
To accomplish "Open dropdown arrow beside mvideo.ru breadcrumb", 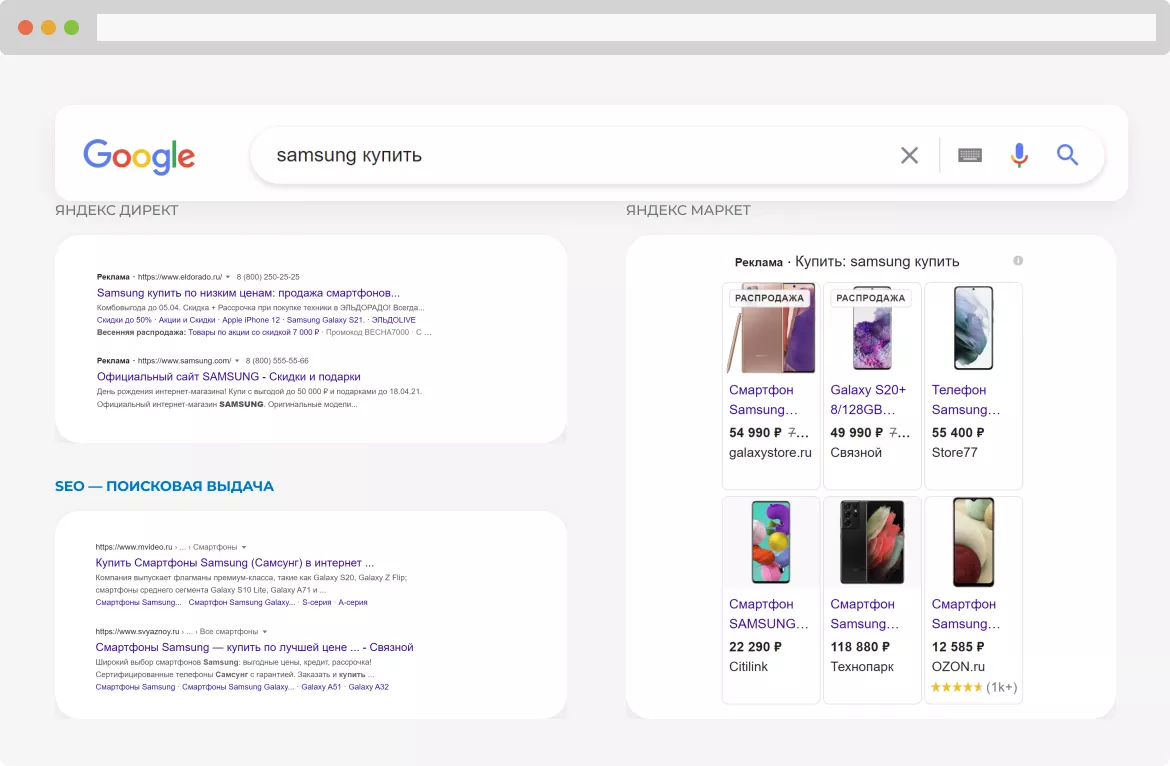I will pyautogui.click(x=244, y=548).
